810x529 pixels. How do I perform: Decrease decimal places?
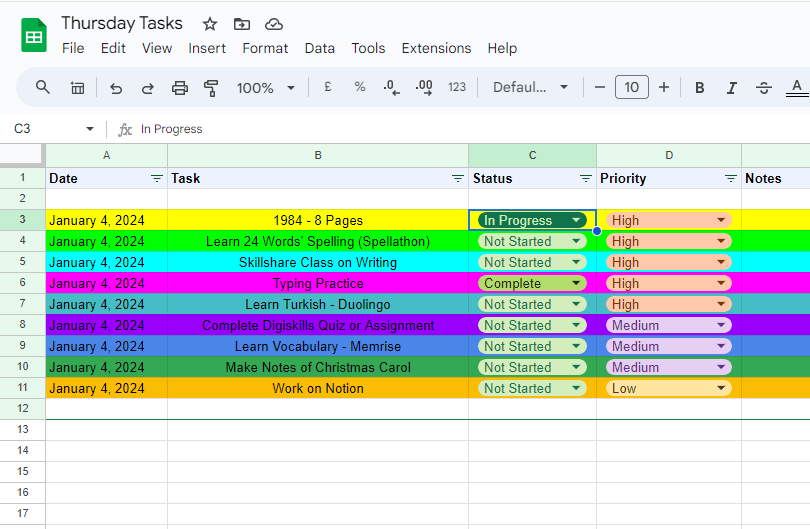pos(391,87)
